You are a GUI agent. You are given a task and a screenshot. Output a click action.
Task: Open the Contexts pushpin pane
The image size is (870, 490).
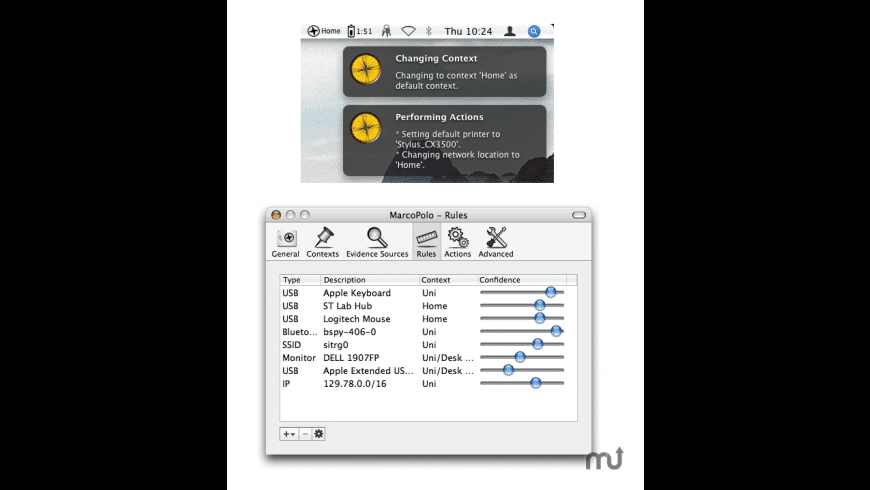(x=322, y=243)
